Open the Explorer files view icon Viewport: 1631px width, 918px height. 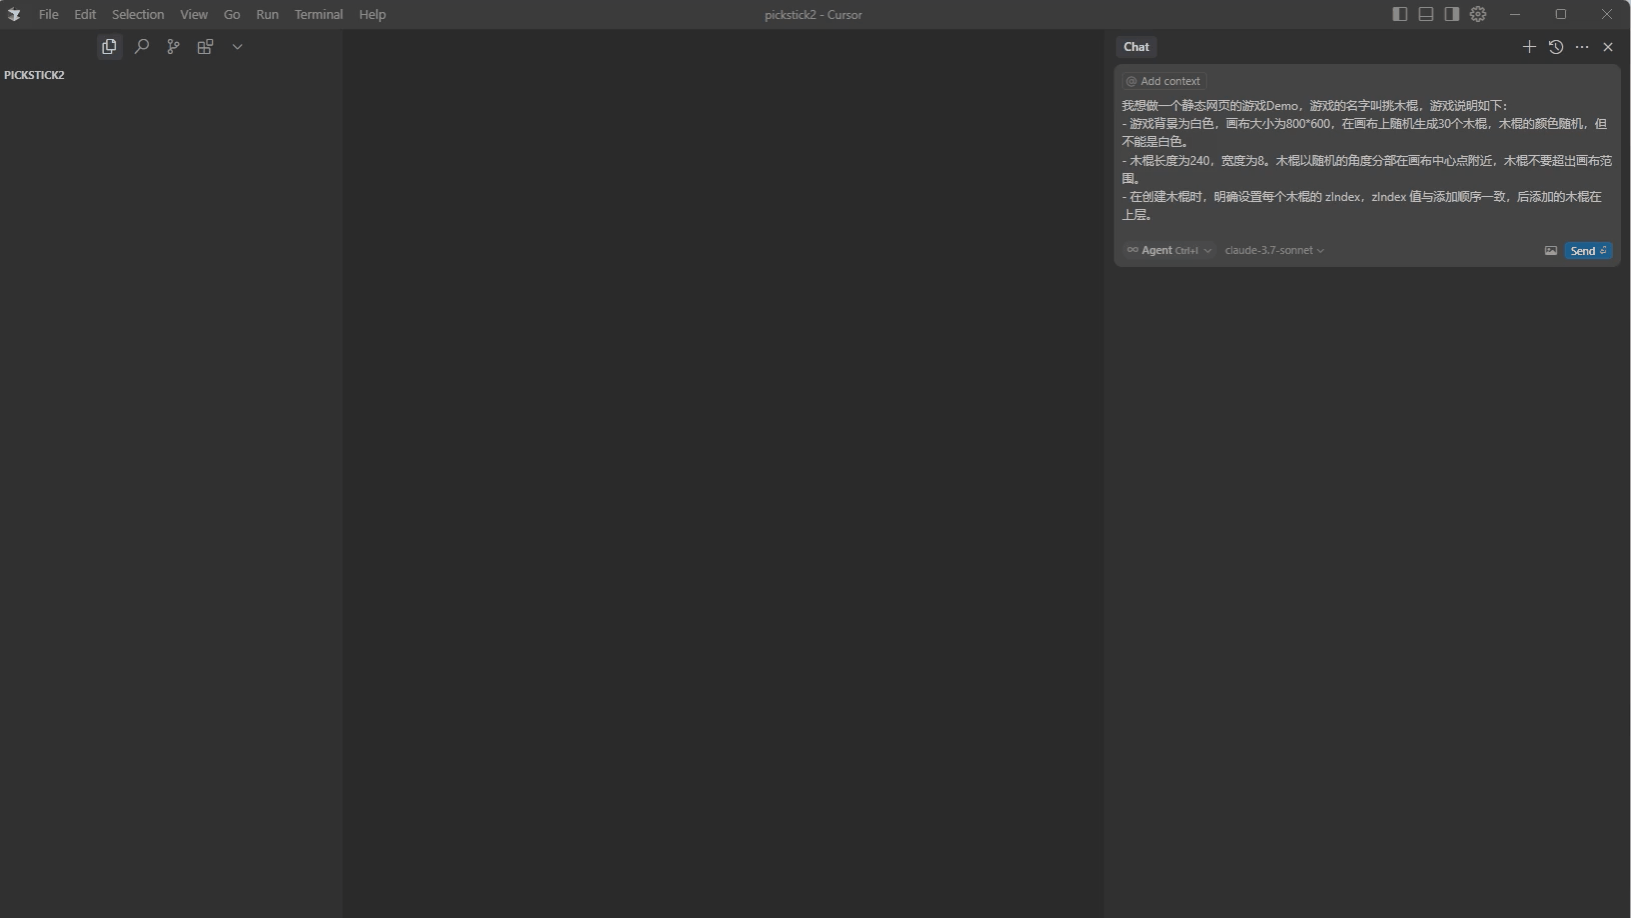(x=109, y=47)
